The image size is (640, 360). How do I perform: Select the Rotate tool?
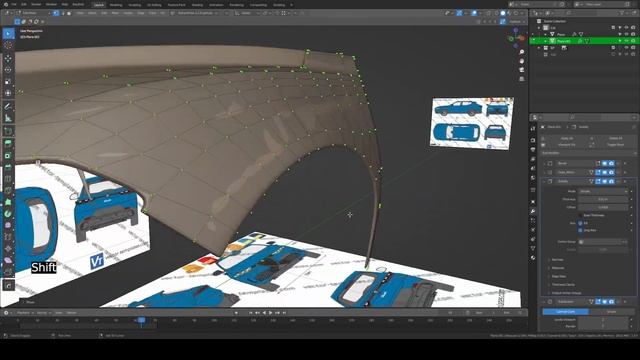8,70
